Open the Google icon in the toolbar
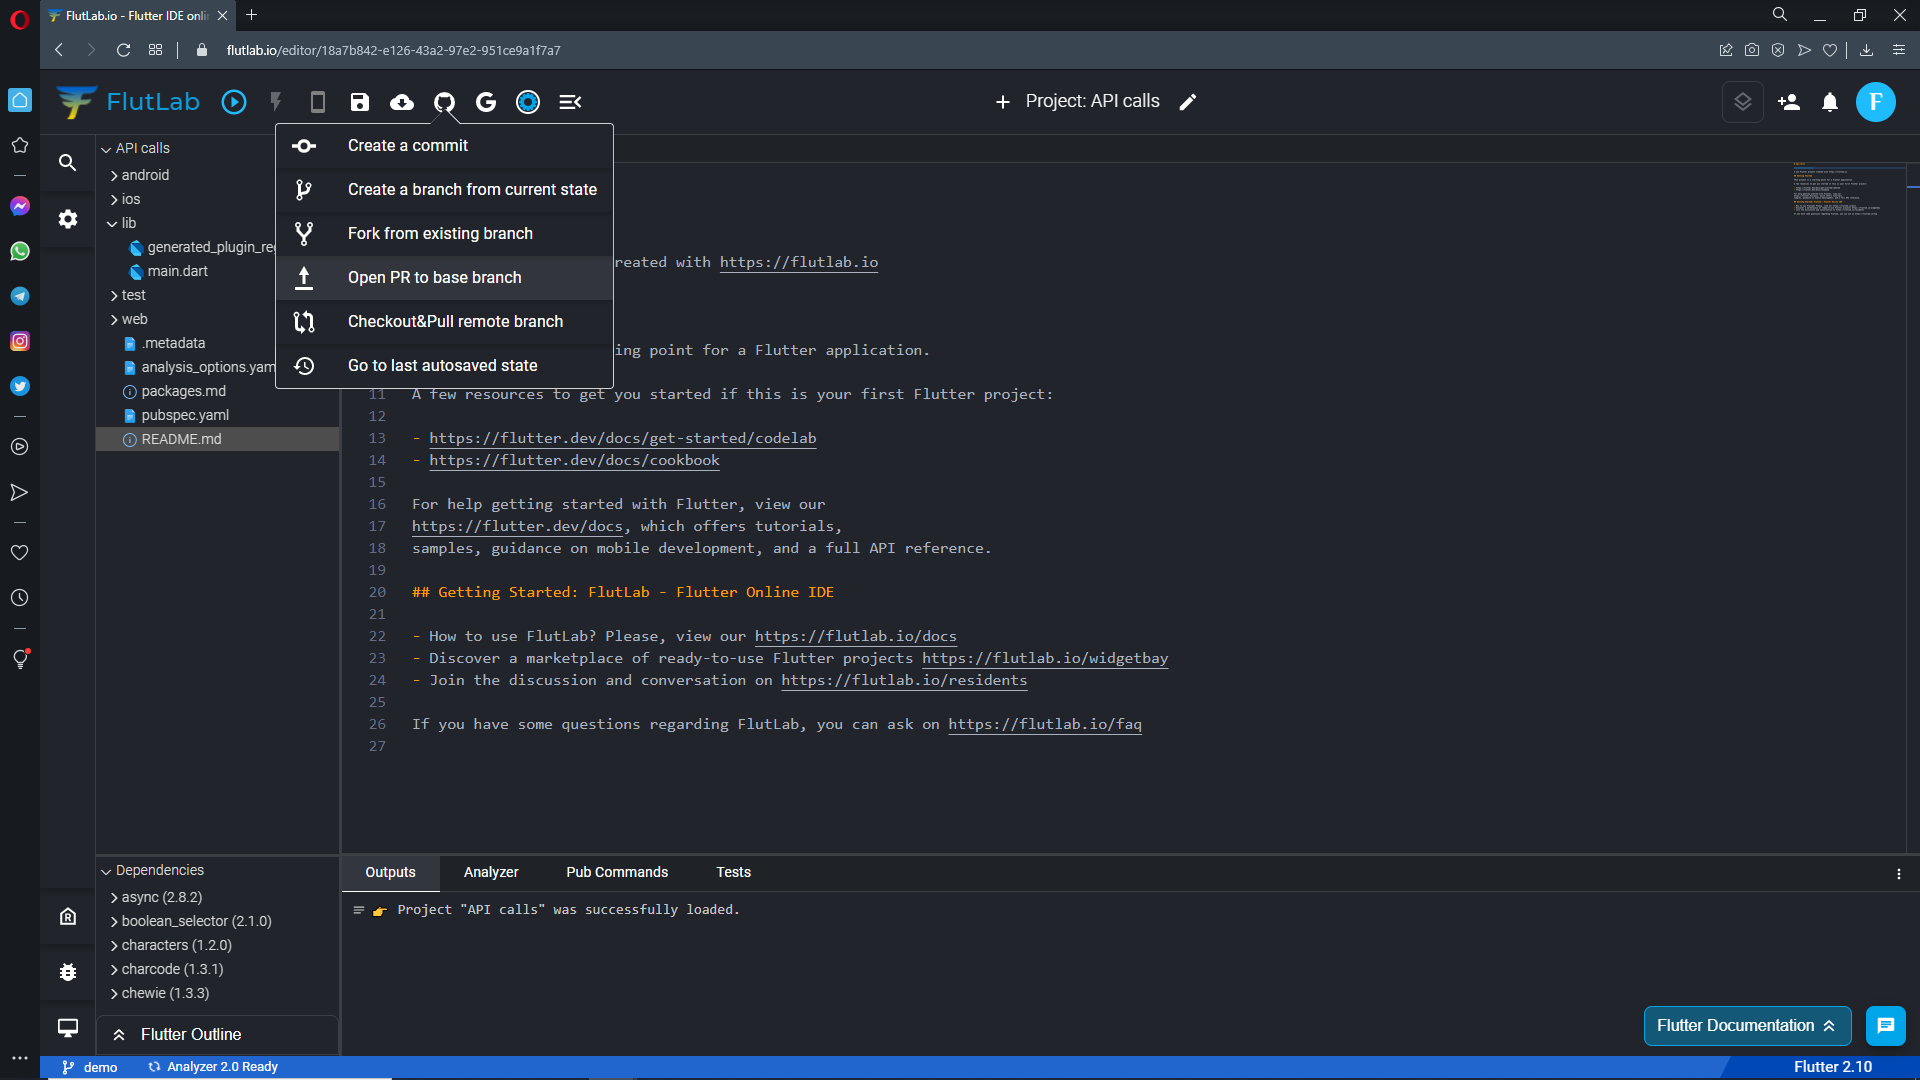The height and width of the screenshot is (1080, 1920). click(x=486, y=102)
